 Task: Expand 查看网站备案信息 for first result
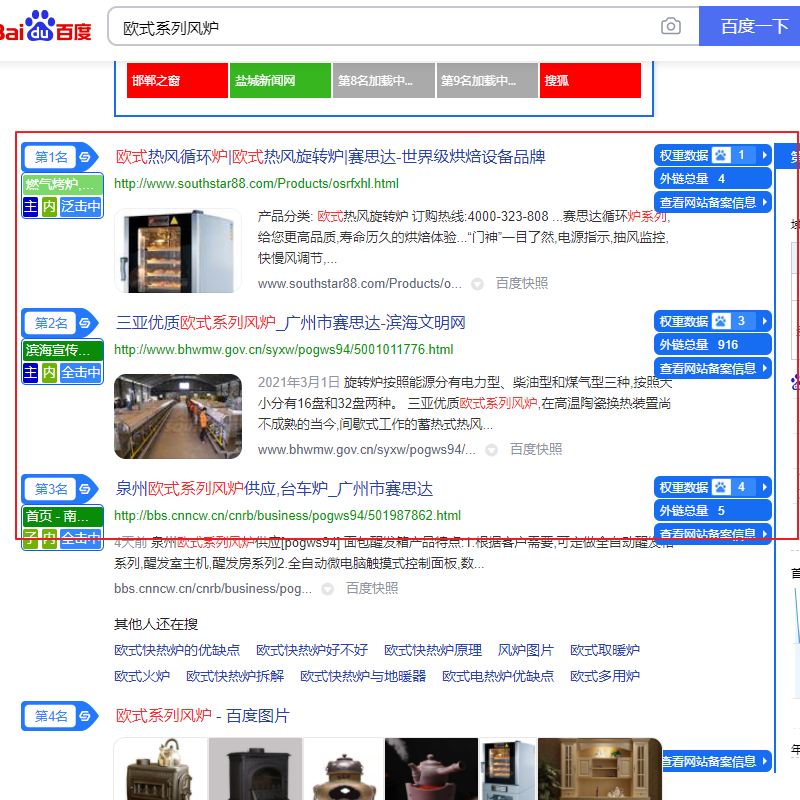pos(712,203)
